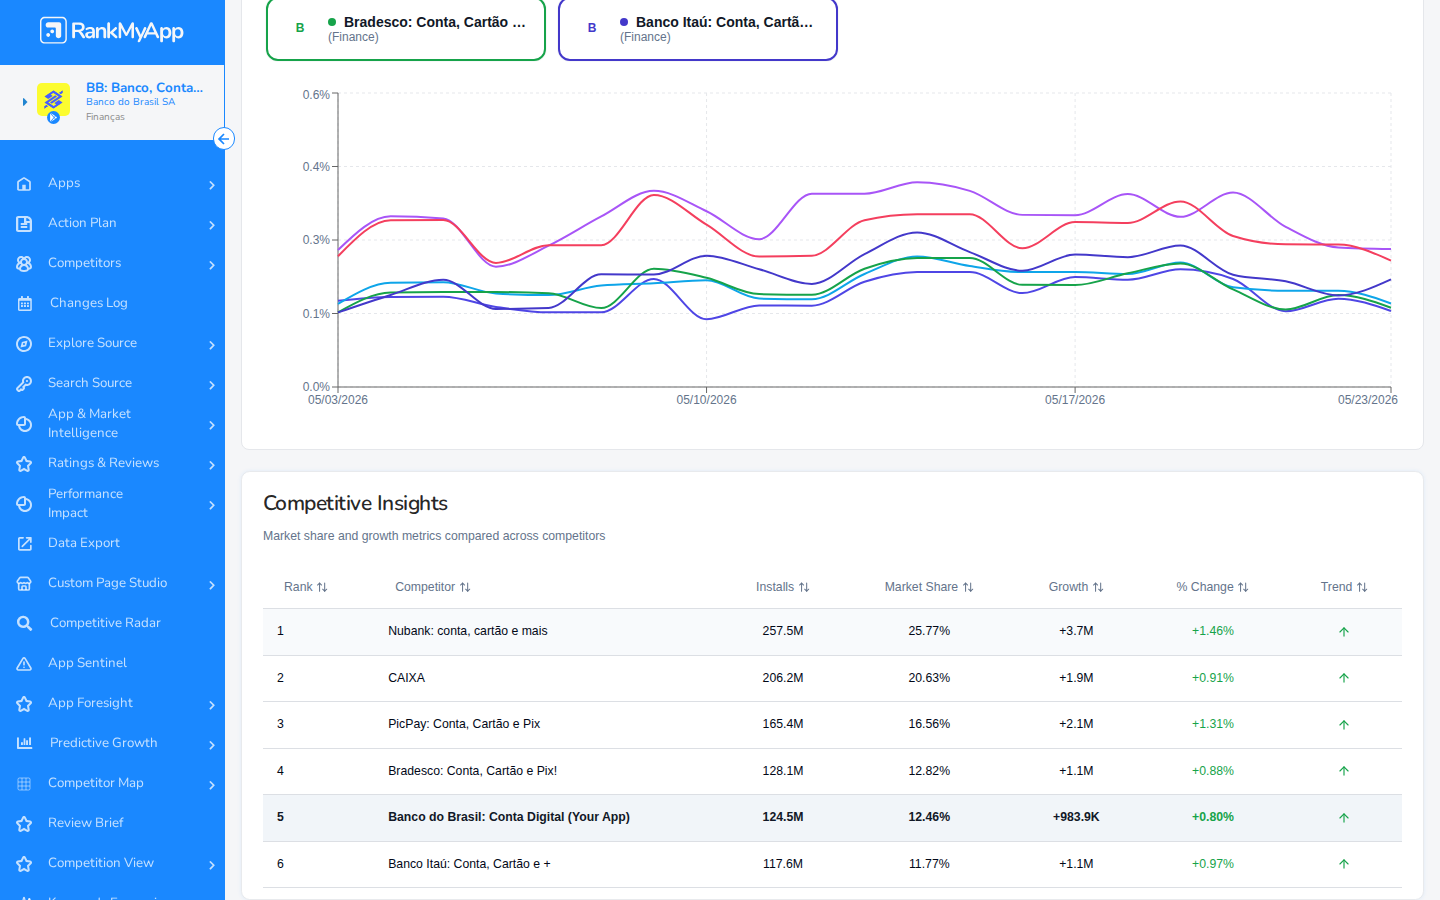Screen dimensions: 1440x900
Task: Click the purple Banco Itaú legend dot
Action: 624,22
